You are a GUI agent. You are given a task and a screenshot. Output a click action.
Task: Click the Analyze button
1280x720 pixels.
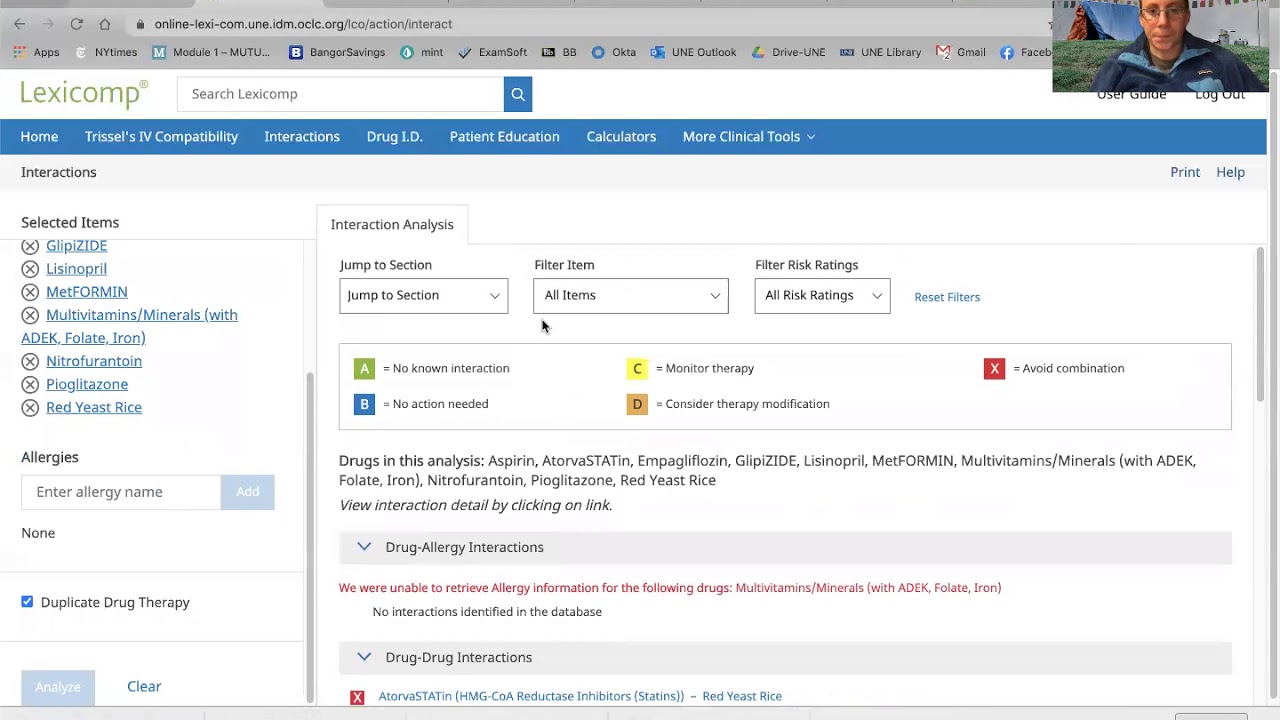[58, 687]
